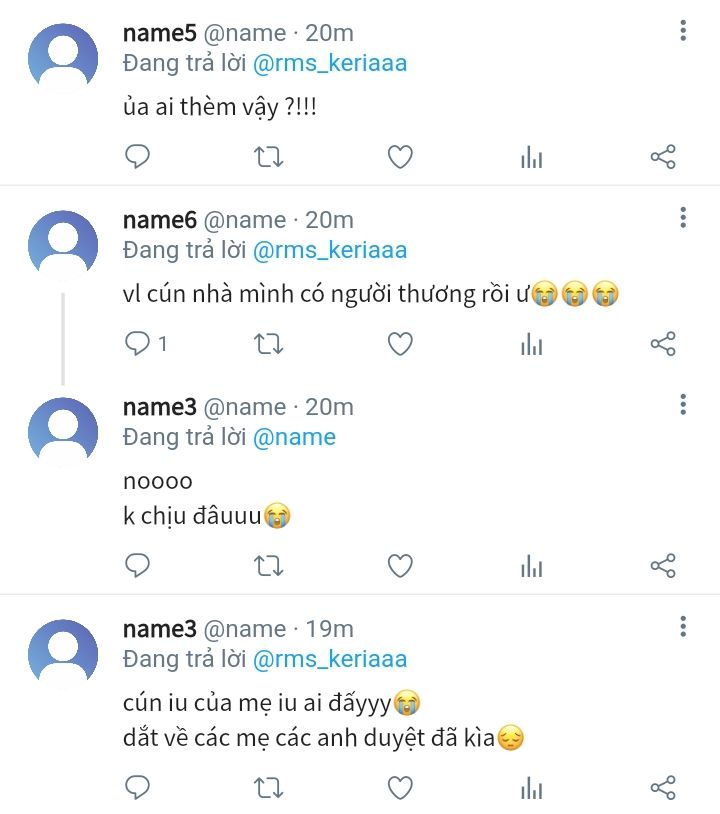The image size is (720, 814).
Task: View analytics for name5's tweet
Action: pos(531,157)
